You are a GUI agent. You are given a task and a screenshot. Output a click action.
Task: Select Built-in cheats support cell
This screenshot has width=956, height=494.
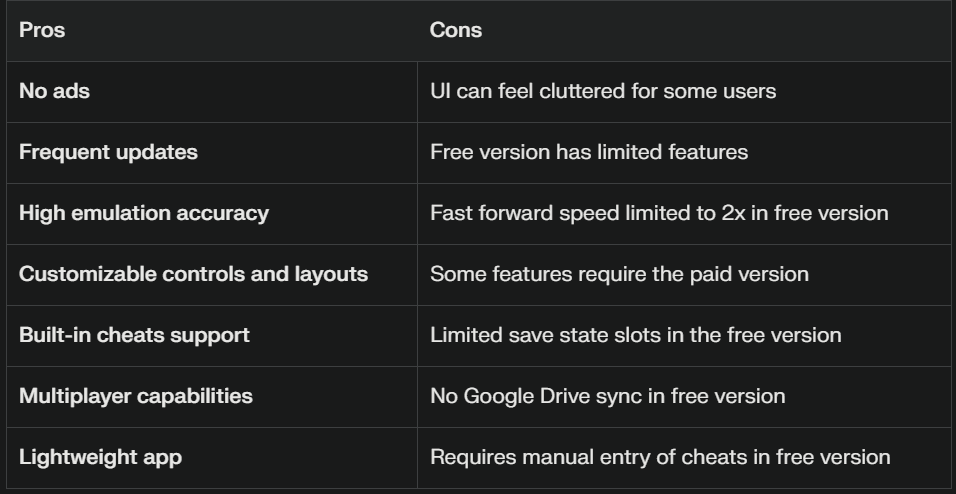[x=212, y=335]
